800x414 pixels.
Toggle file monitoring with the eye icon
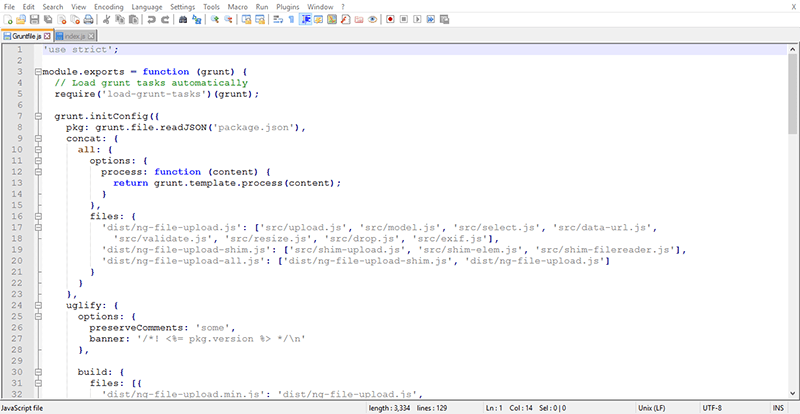coord(372,19)
